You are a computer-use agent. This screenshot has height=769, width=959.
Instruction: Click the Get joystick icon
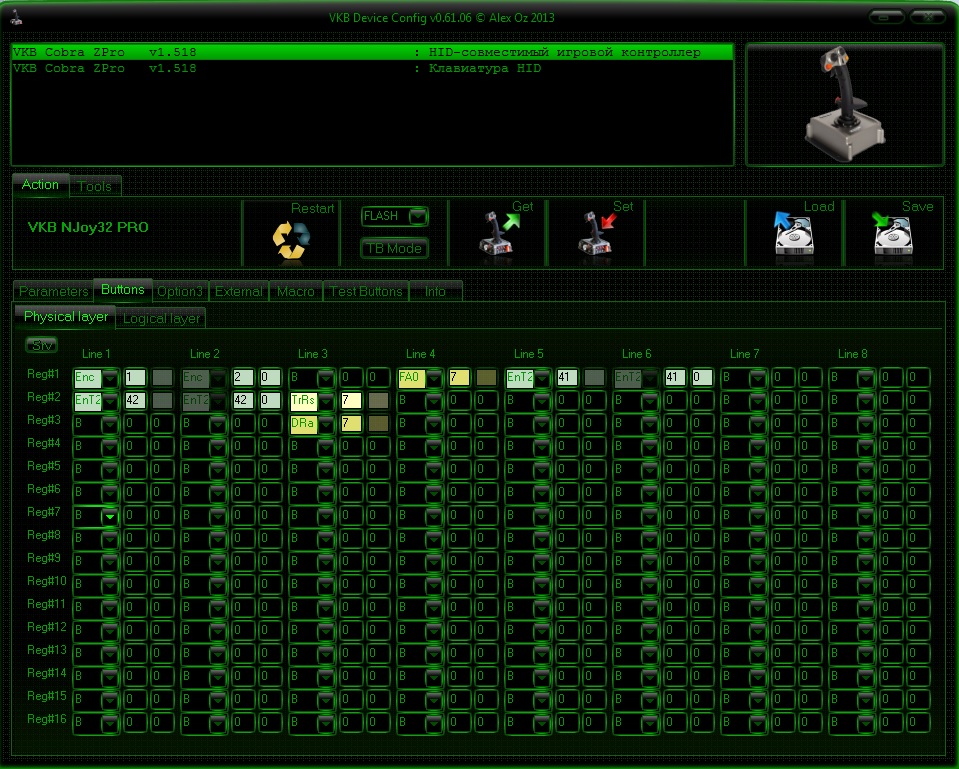point(498,234)
